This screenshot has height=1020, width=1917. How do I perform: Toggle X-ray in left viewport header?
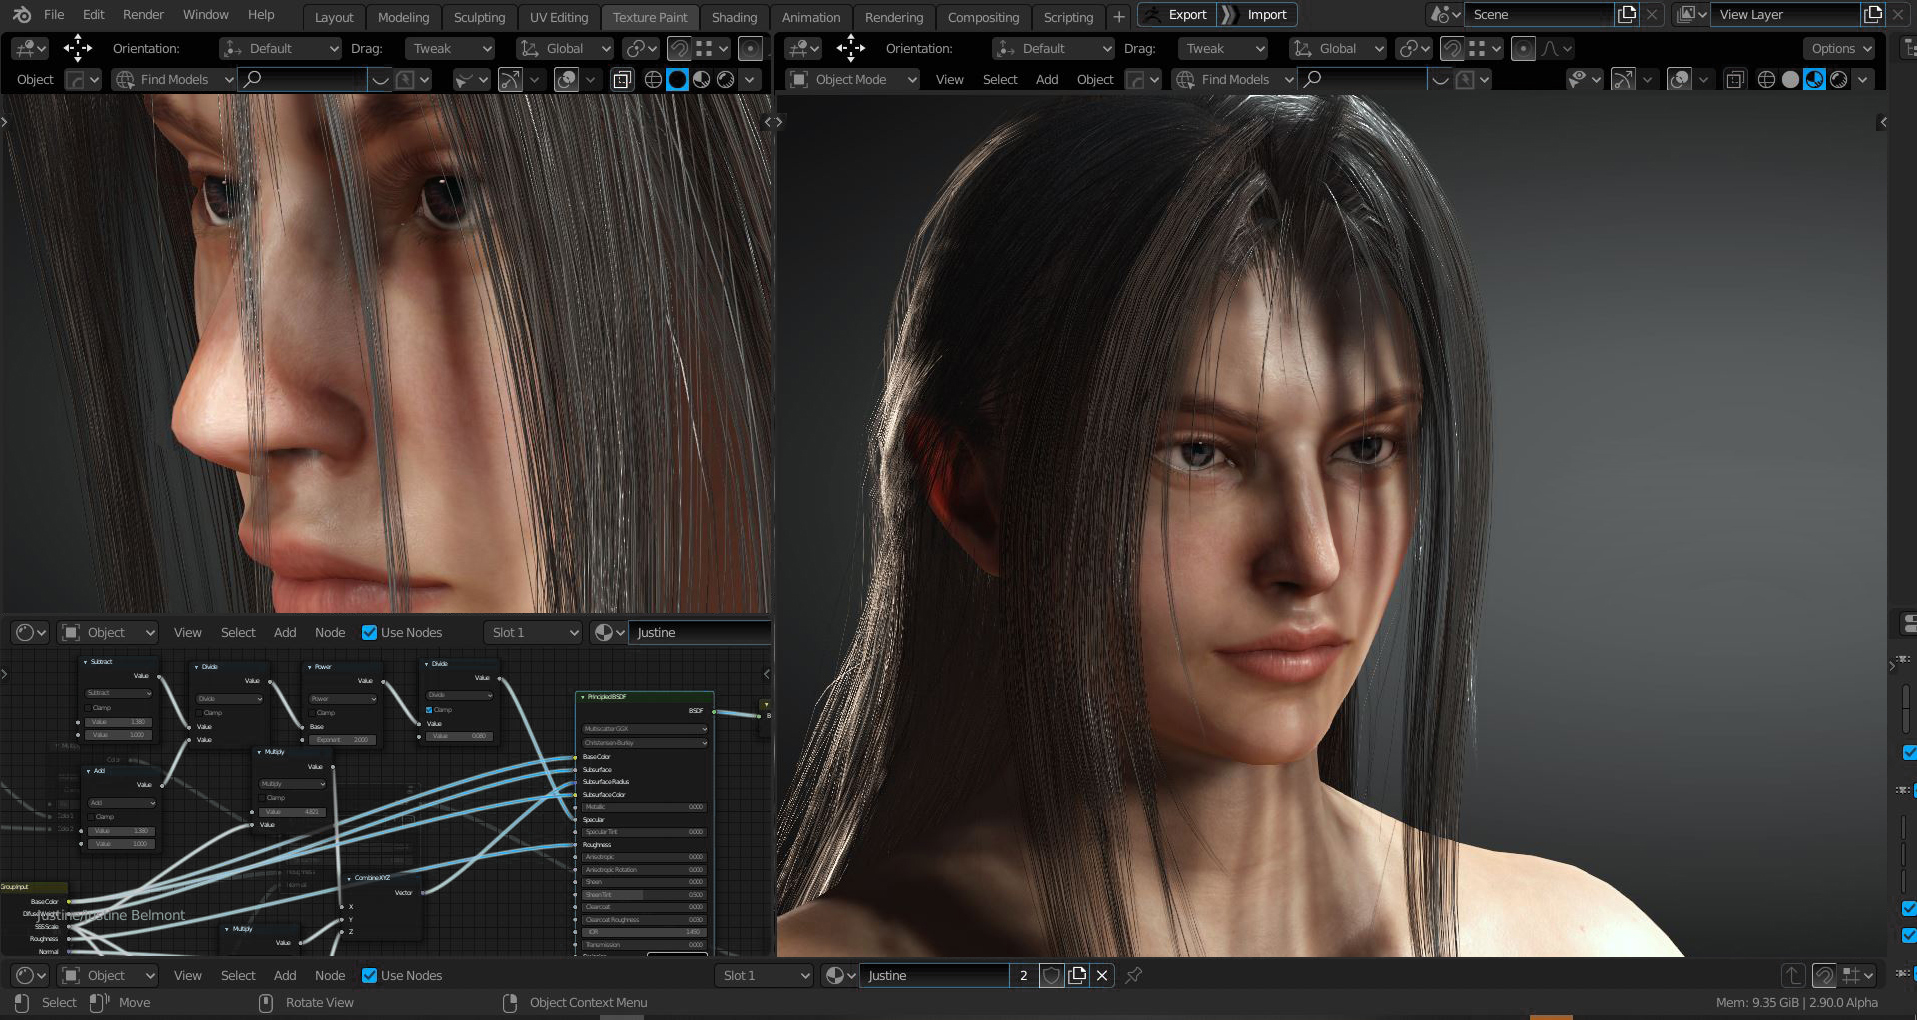[622, 79]
